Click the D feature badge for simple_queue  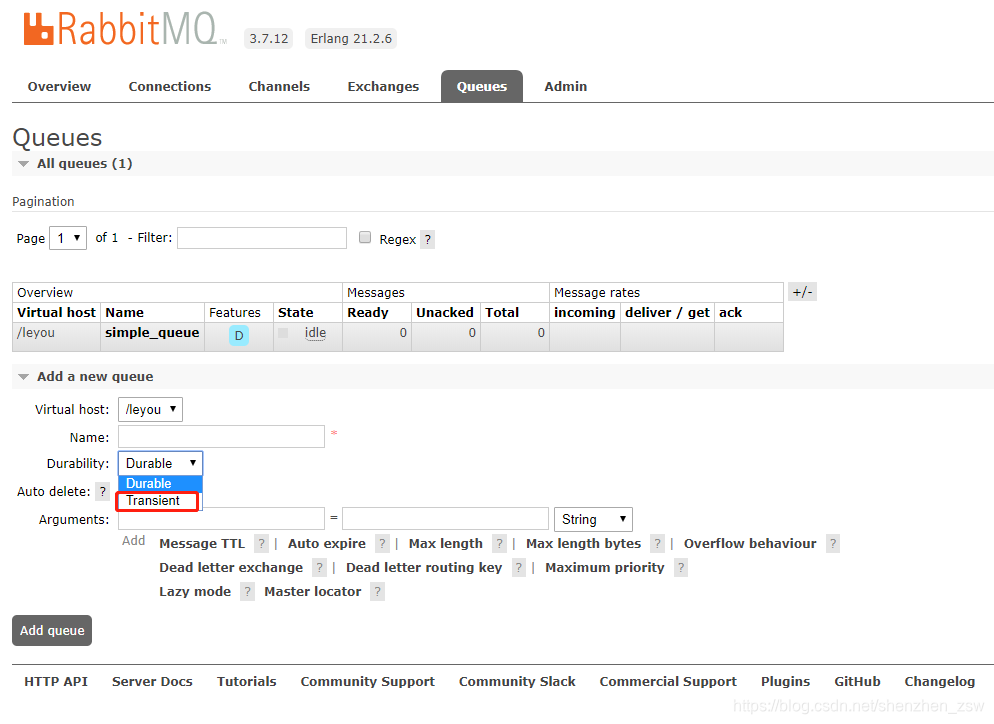click(x=239, y=335)
